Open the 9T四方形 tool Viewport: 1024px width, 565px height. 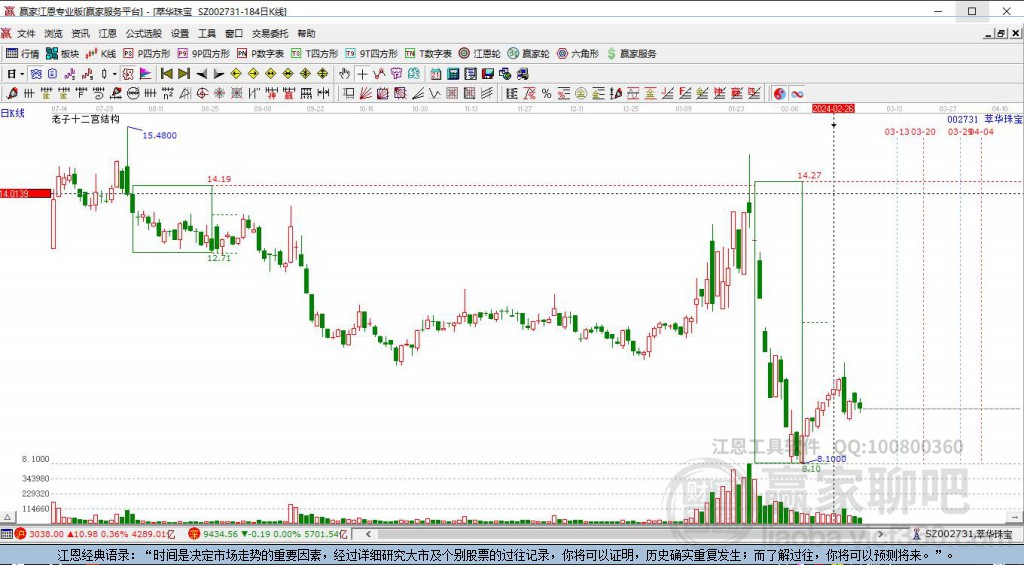(x=371, y=54)
